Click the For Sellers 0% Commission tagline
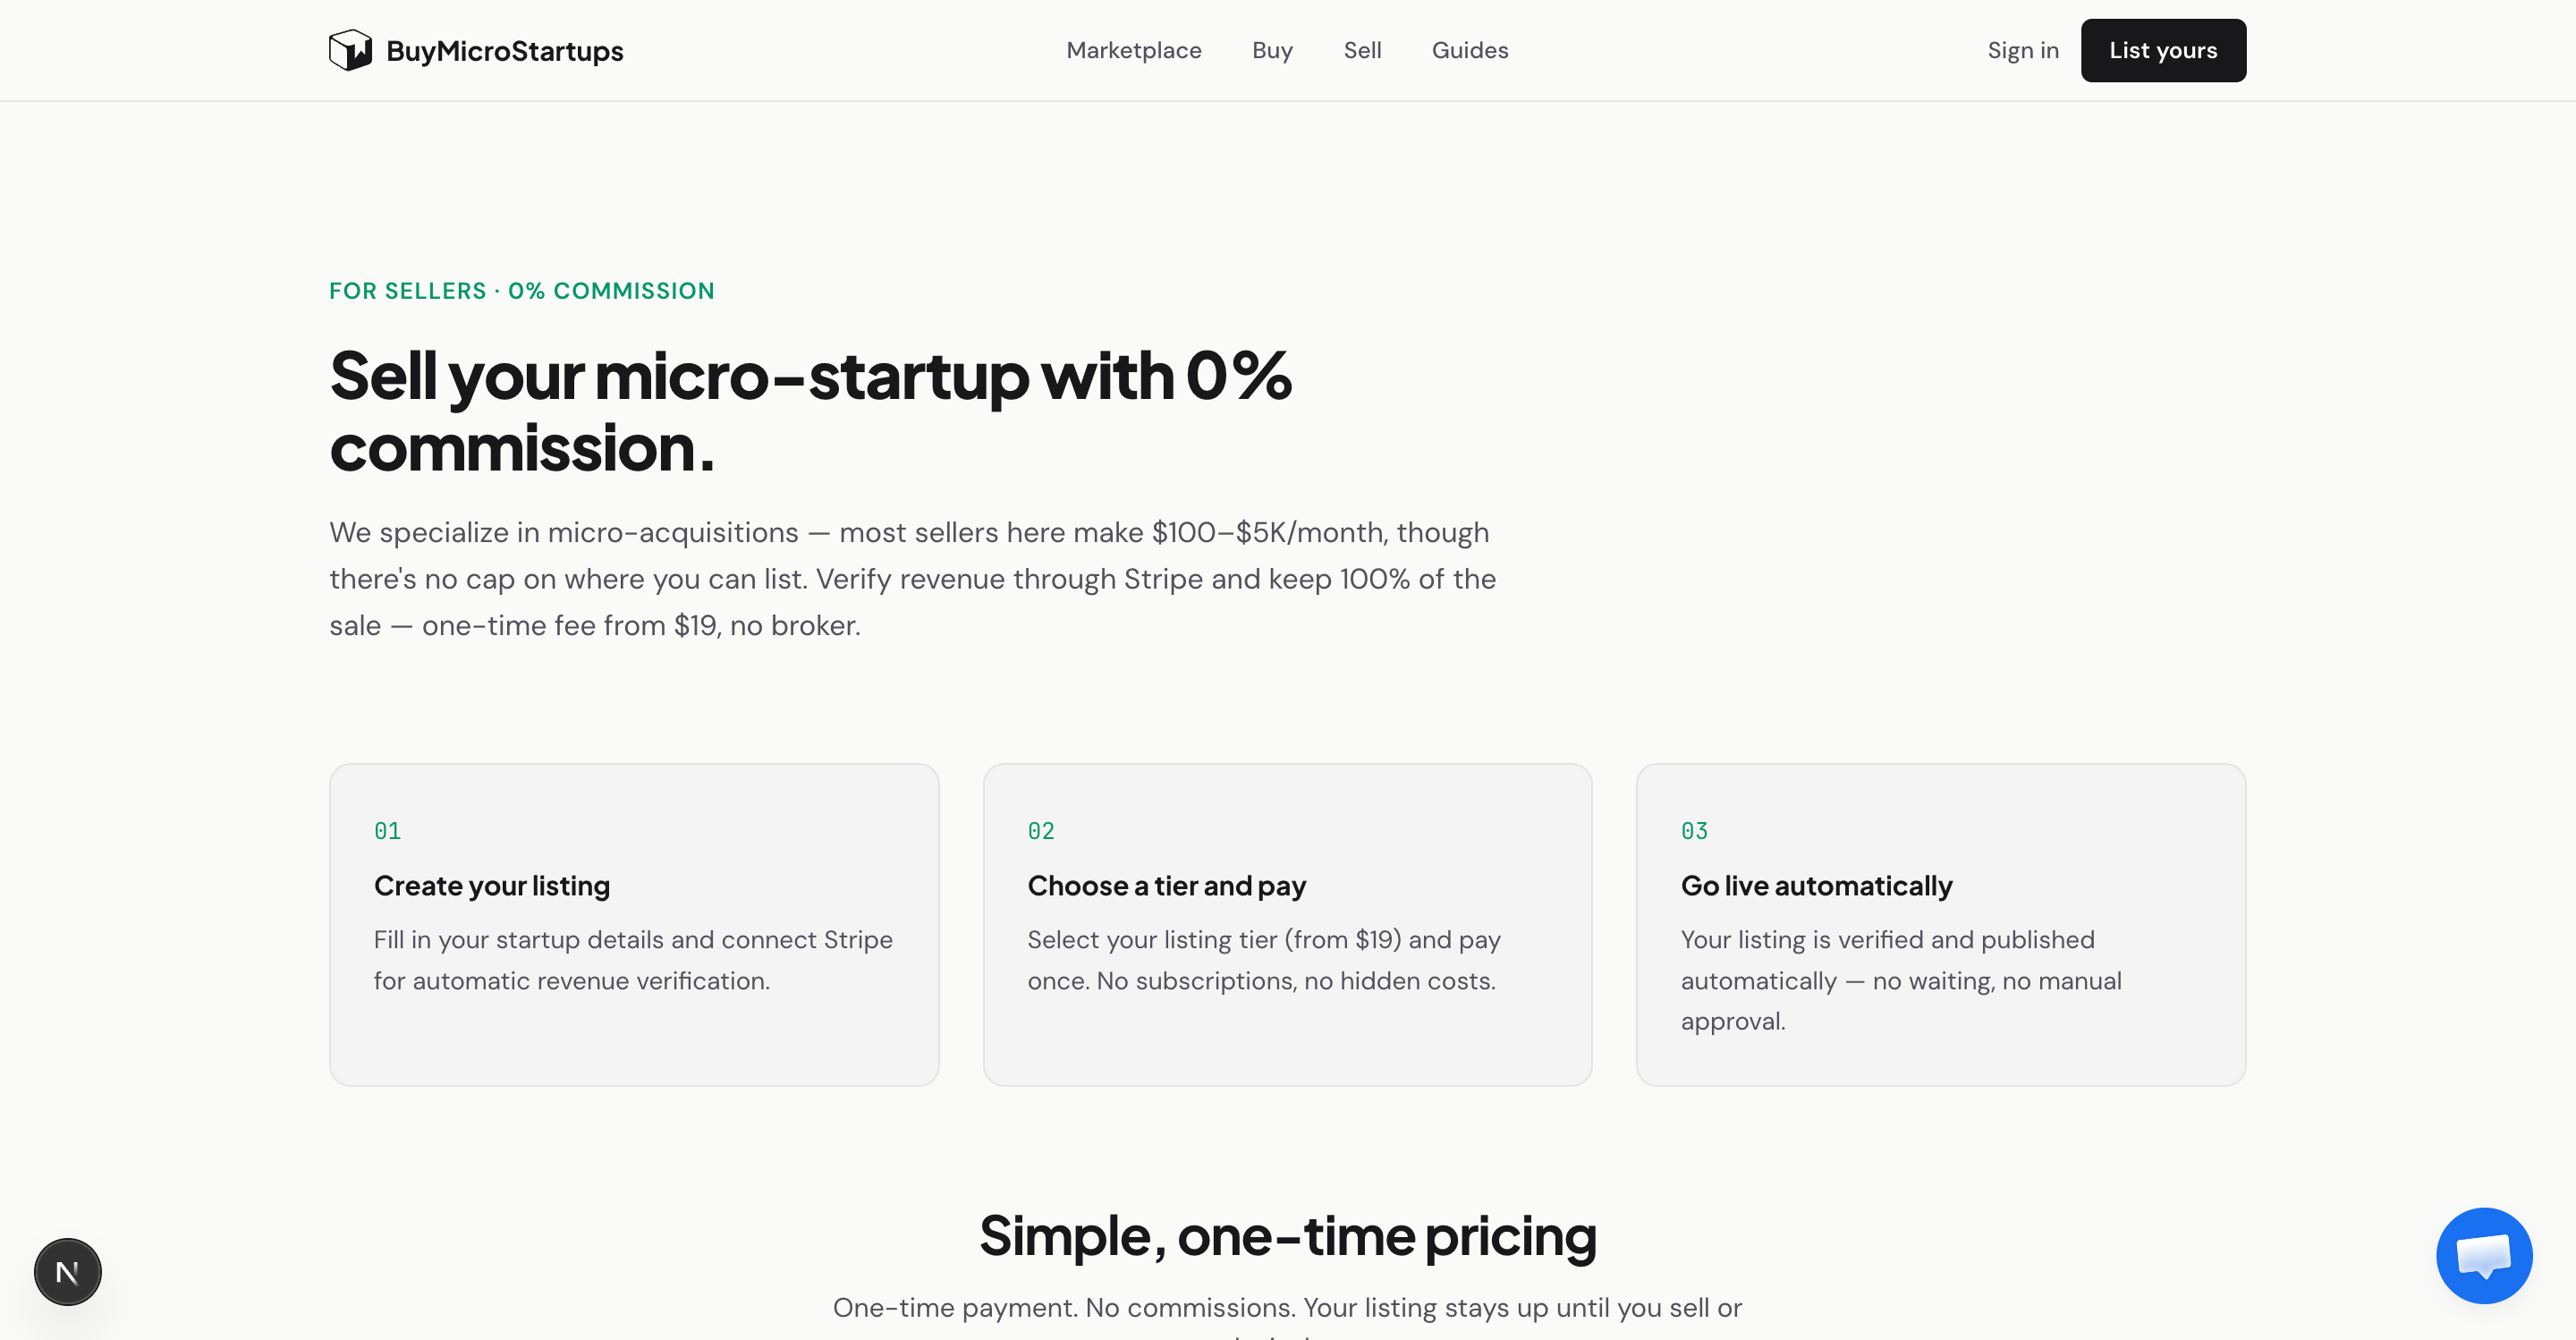2576x1340 pixels. (x=522, y=291)
